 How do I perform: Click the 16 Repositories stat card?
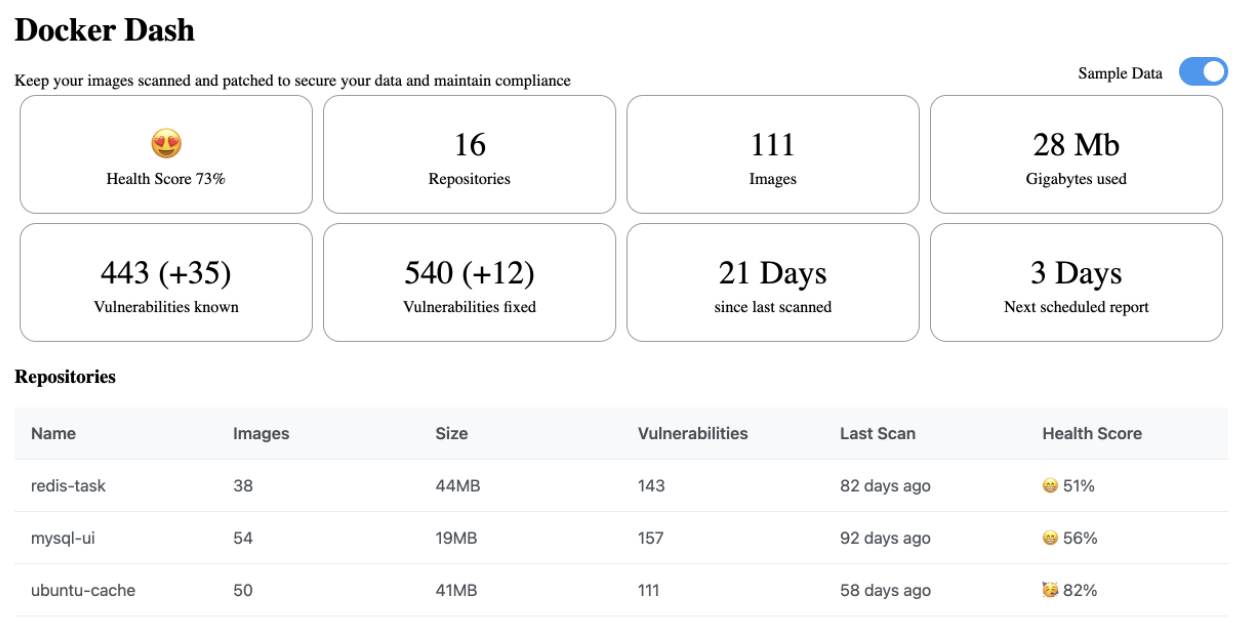pos(470,154)
